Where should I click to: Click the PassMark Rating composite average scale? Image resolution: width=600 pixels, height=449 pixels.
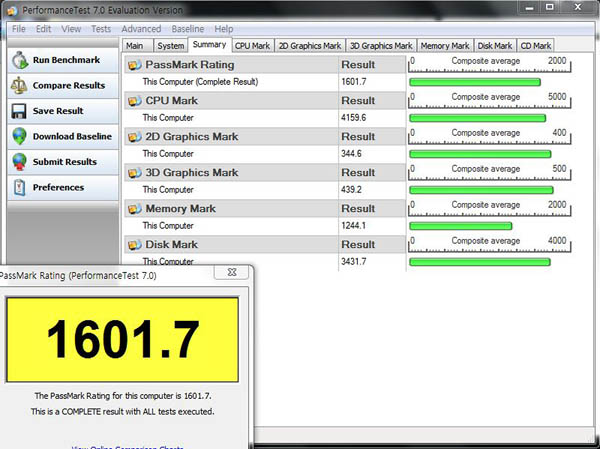point(489,64)
